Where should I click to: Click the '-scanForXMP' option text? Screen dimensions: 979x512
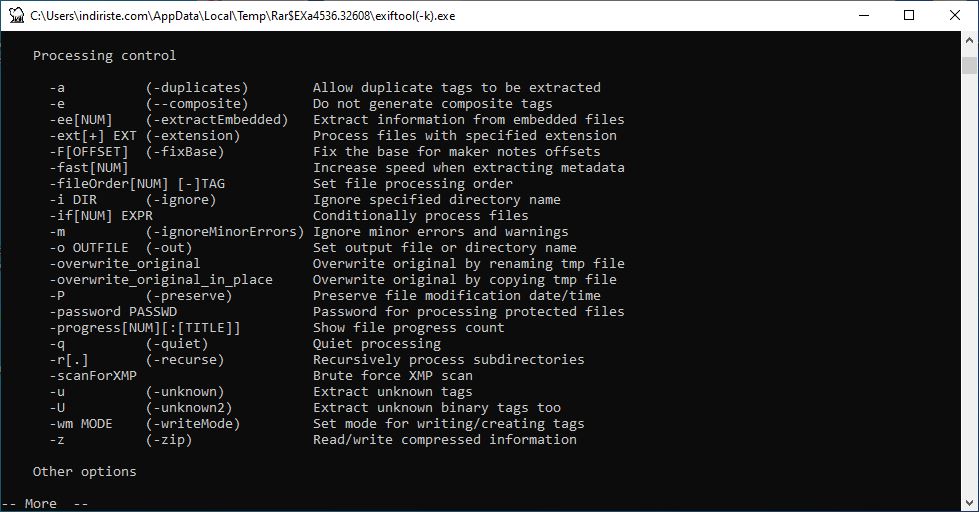coord(93,376)
